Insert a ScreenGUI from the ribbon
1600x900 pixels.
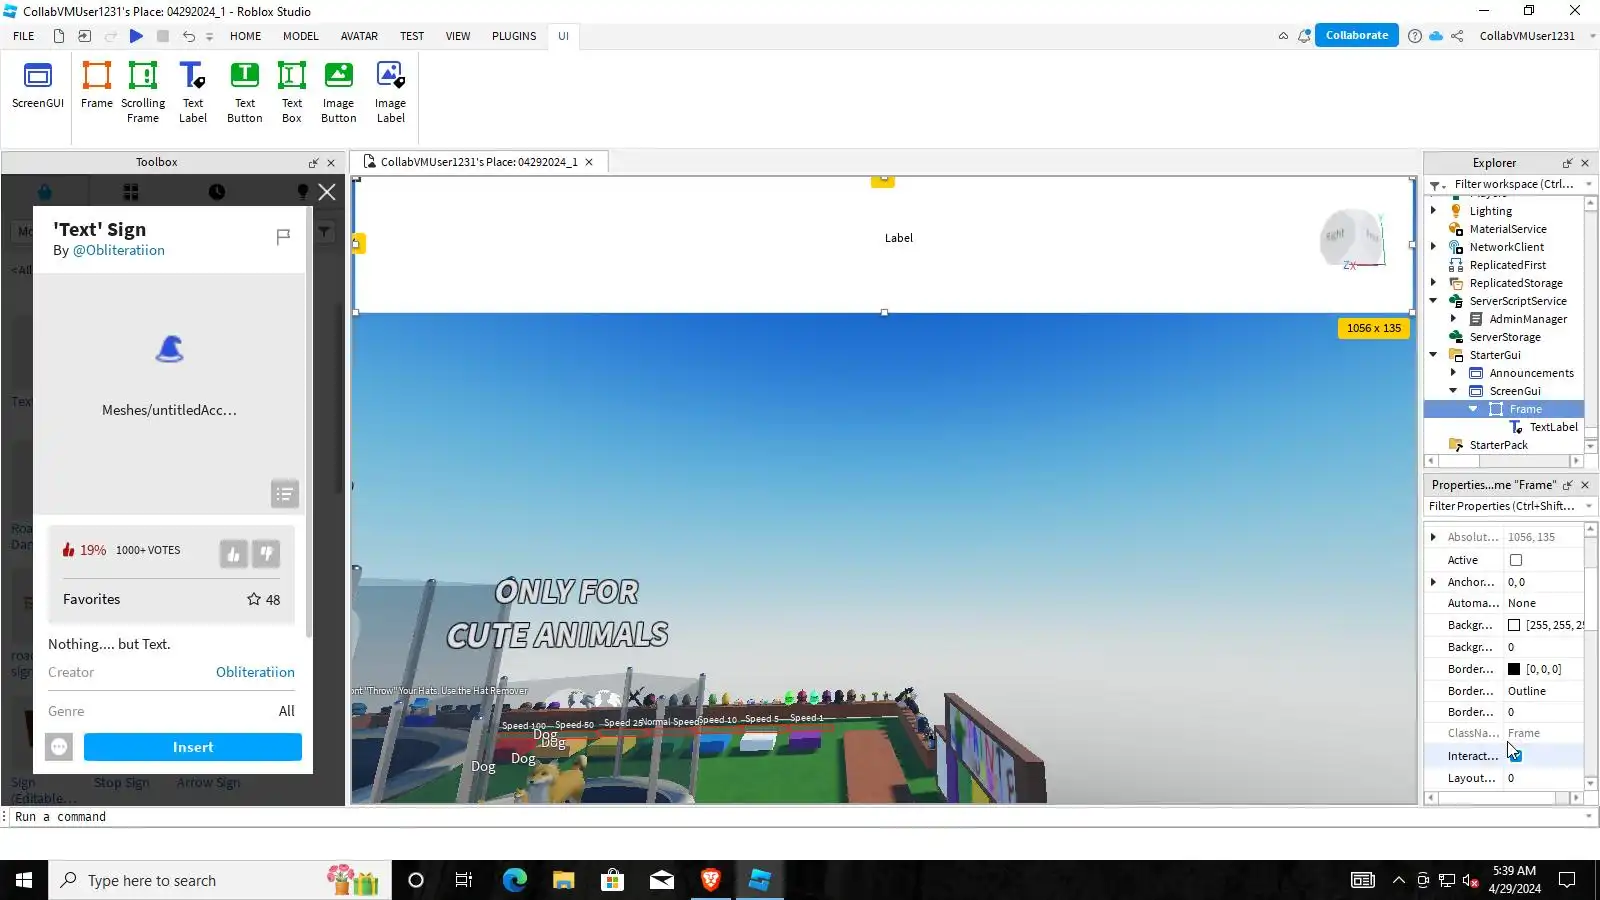[38, 86]
